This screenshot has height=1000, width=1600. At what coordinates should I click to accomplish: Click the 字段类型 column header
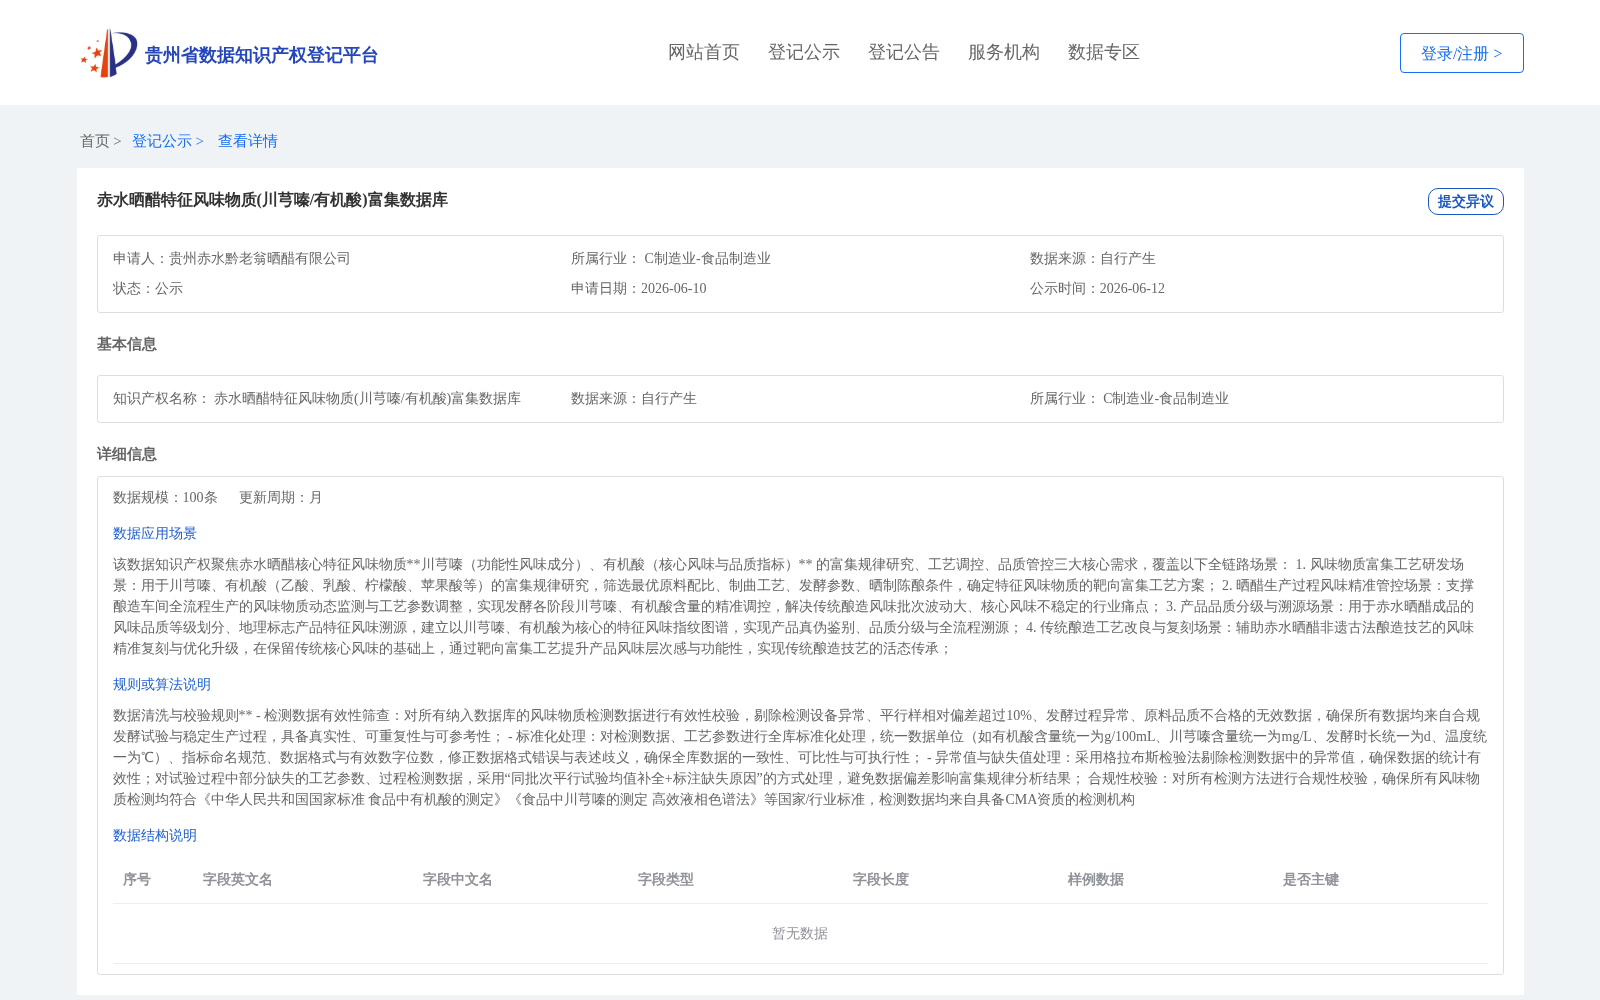pyautogui.click(x=666, y=879)
